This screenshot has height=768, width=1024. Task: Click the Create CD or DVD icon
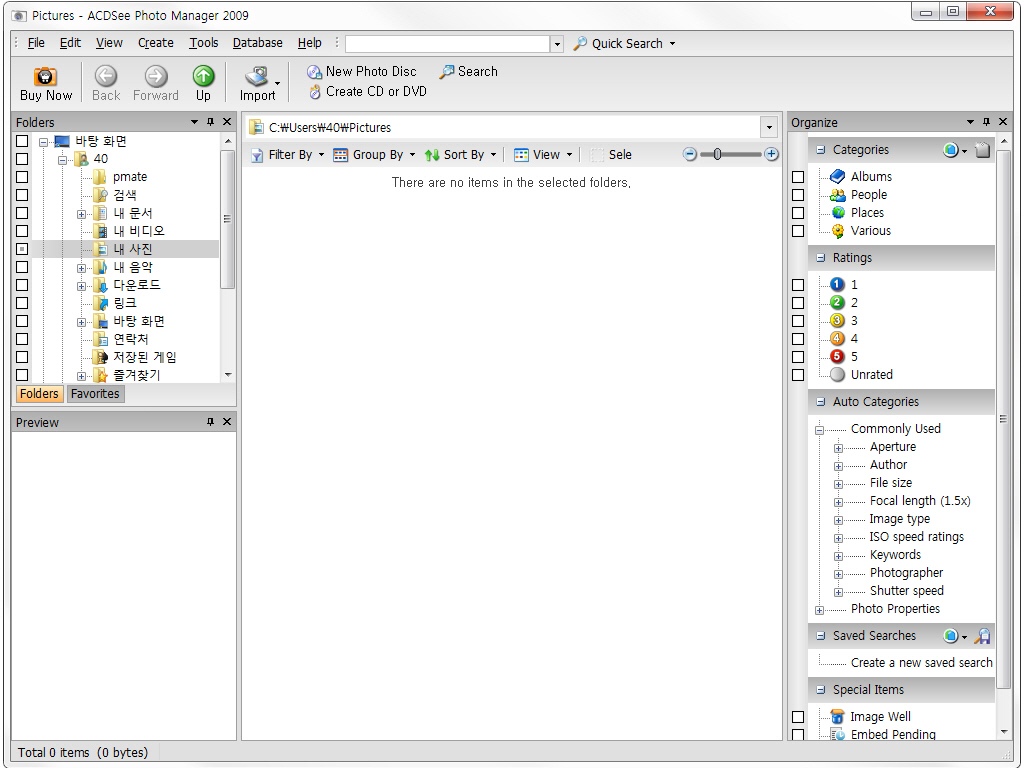(x=314, y=91)
